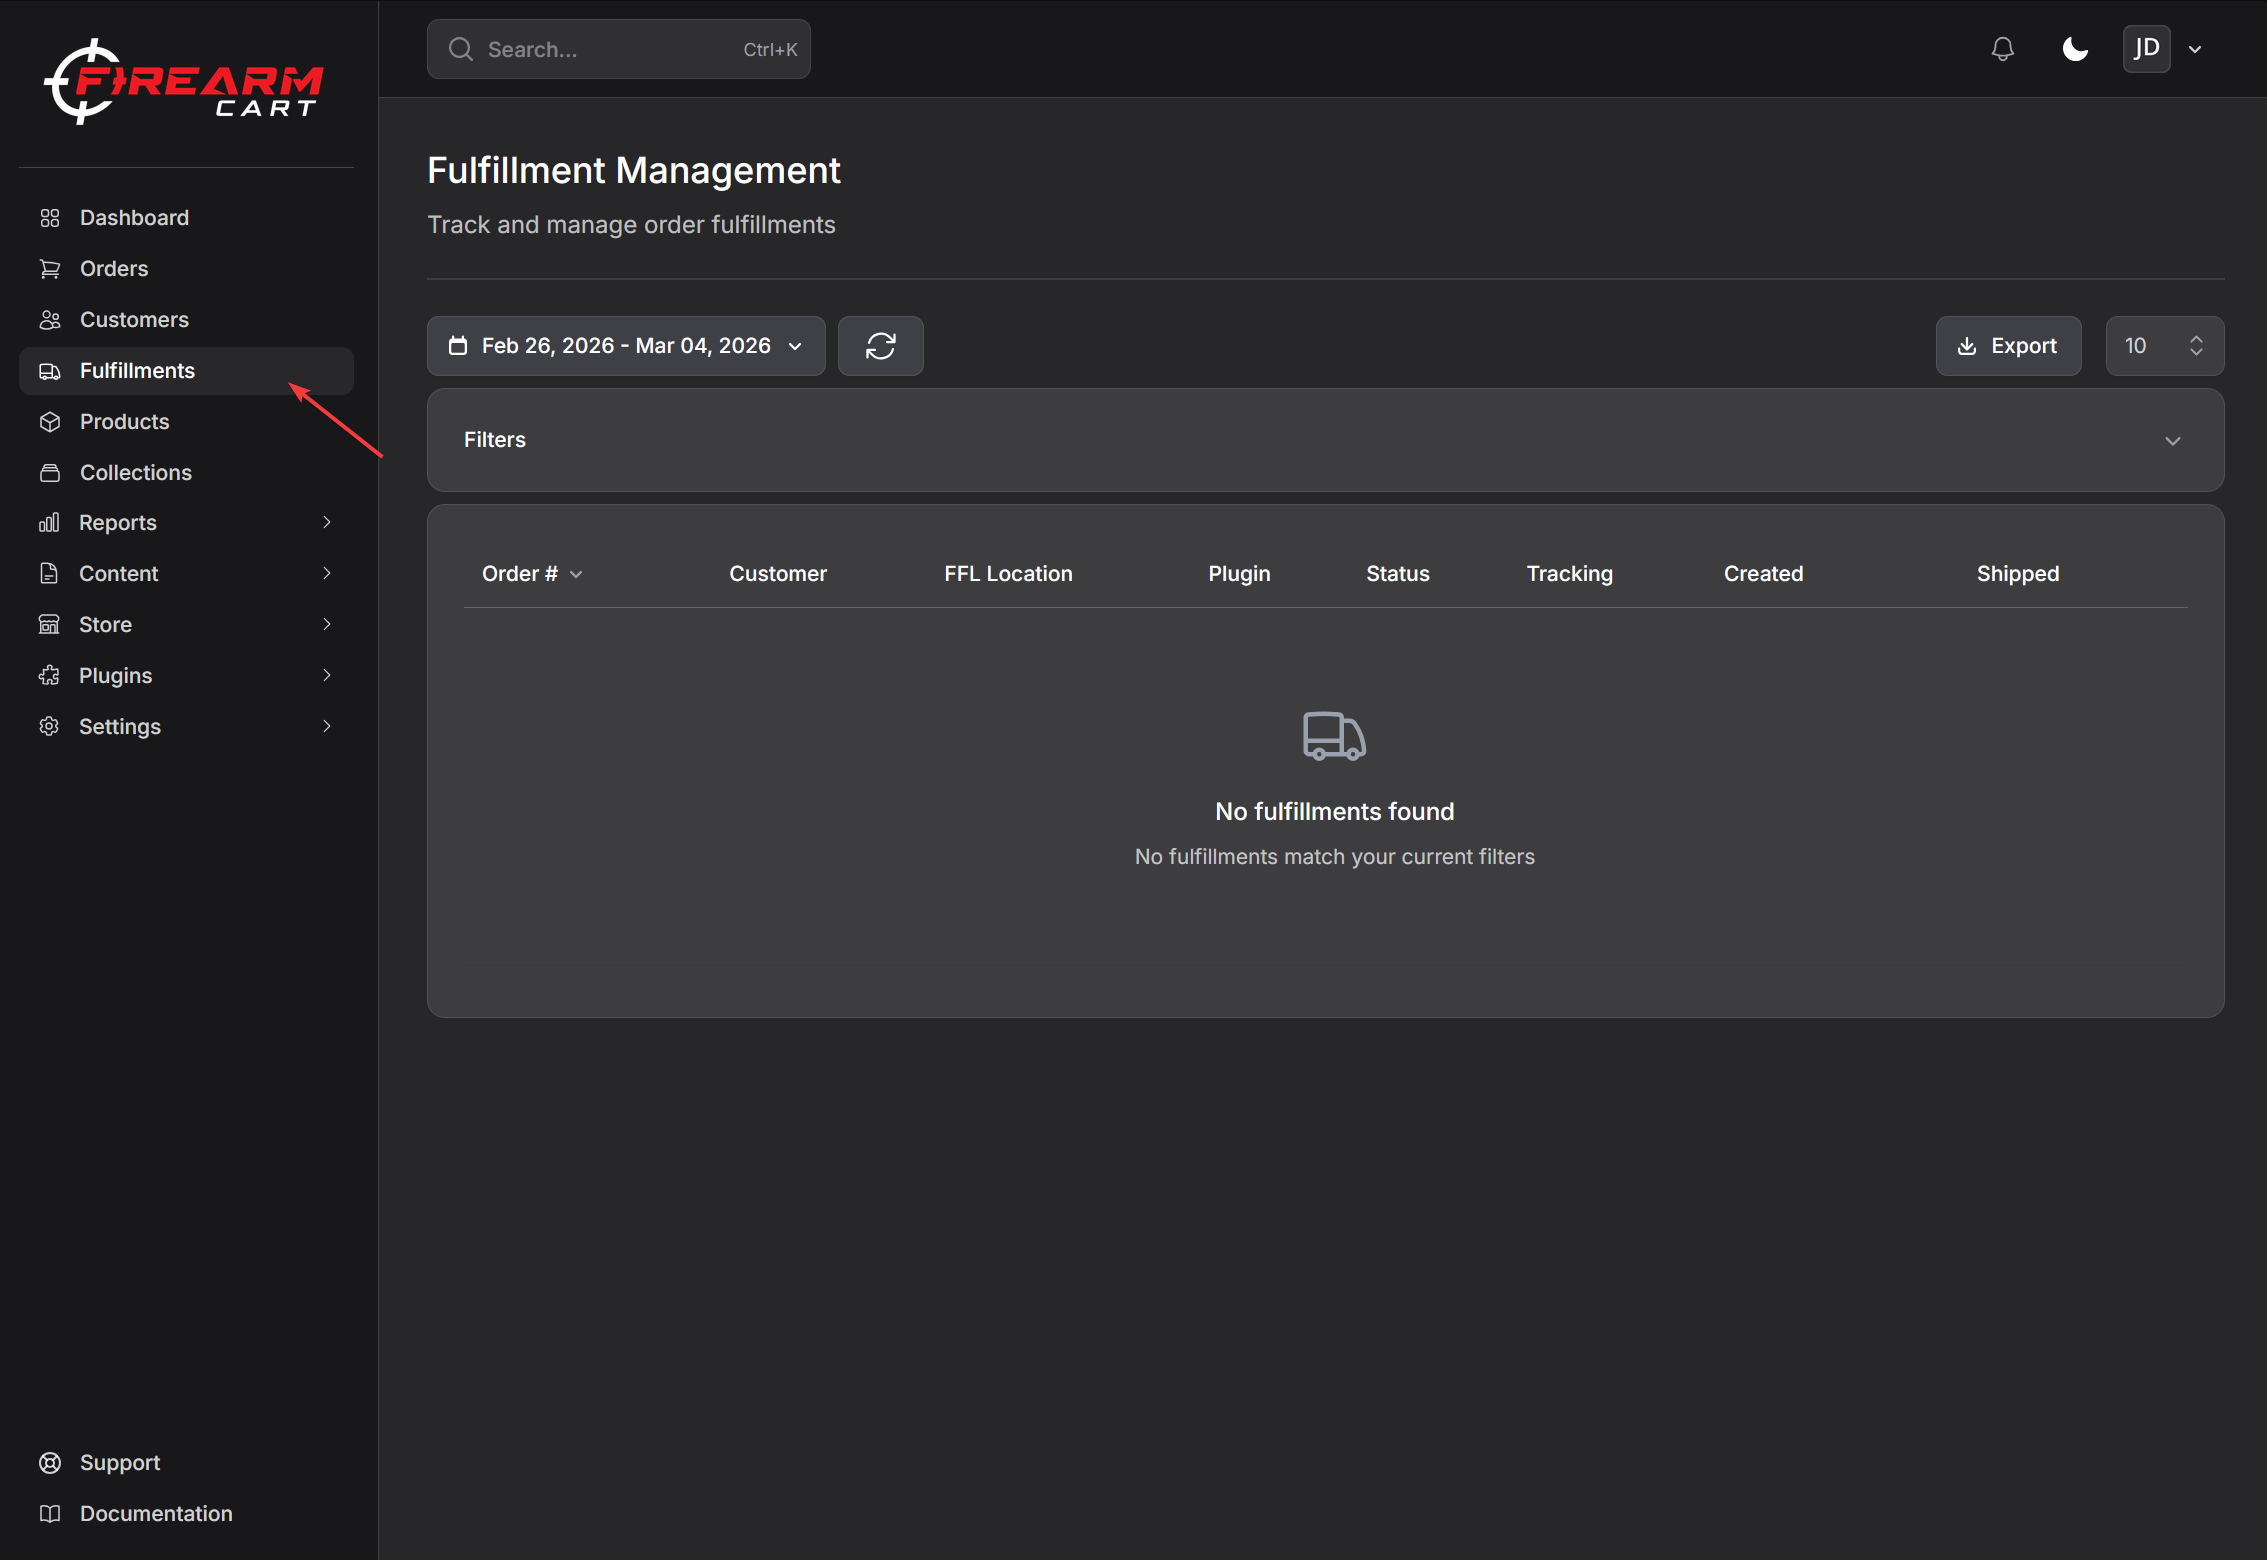The height and width of the screenshot is (1560, 2267).
Task: Click the Orders cart icon
Action: point(50,269)
